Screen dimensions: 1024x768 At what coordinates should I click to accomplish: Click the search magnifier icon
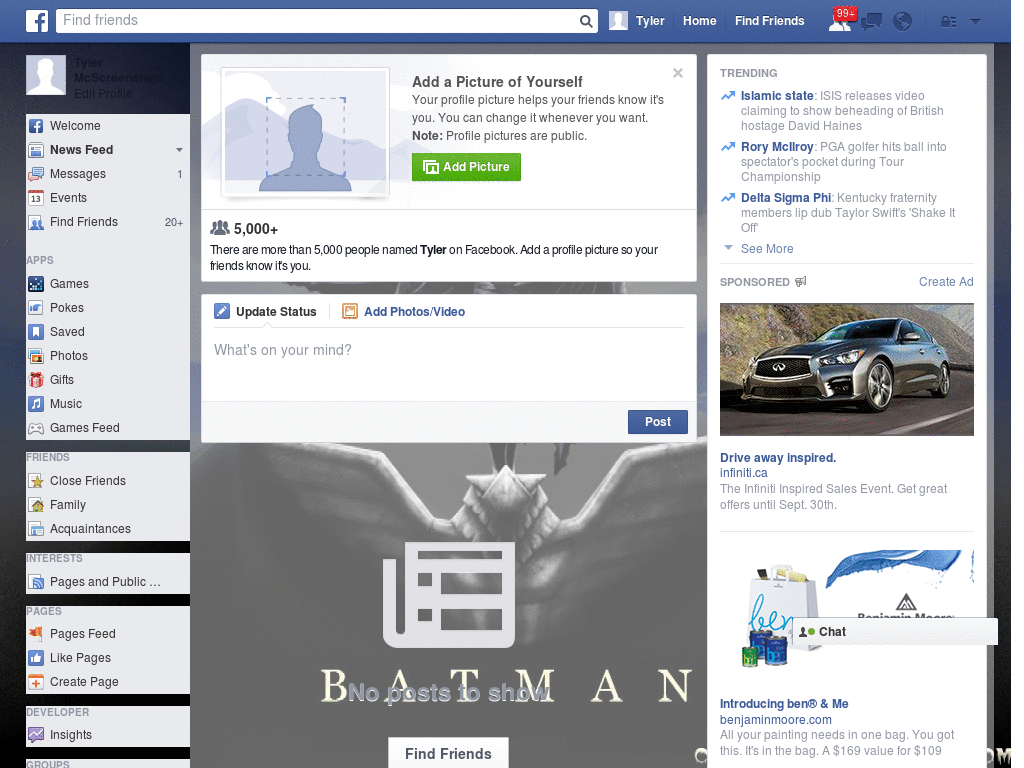586,21
